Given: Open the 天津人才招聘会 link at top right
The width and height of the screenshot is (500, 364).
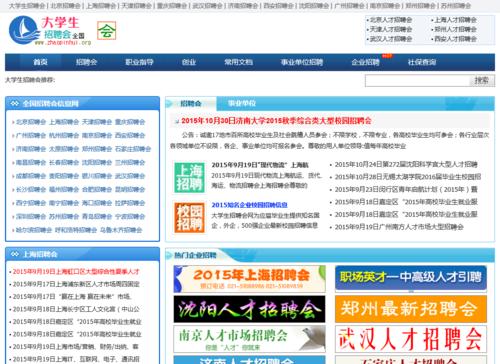Looking at the screenshot, I should pos(391,29).
